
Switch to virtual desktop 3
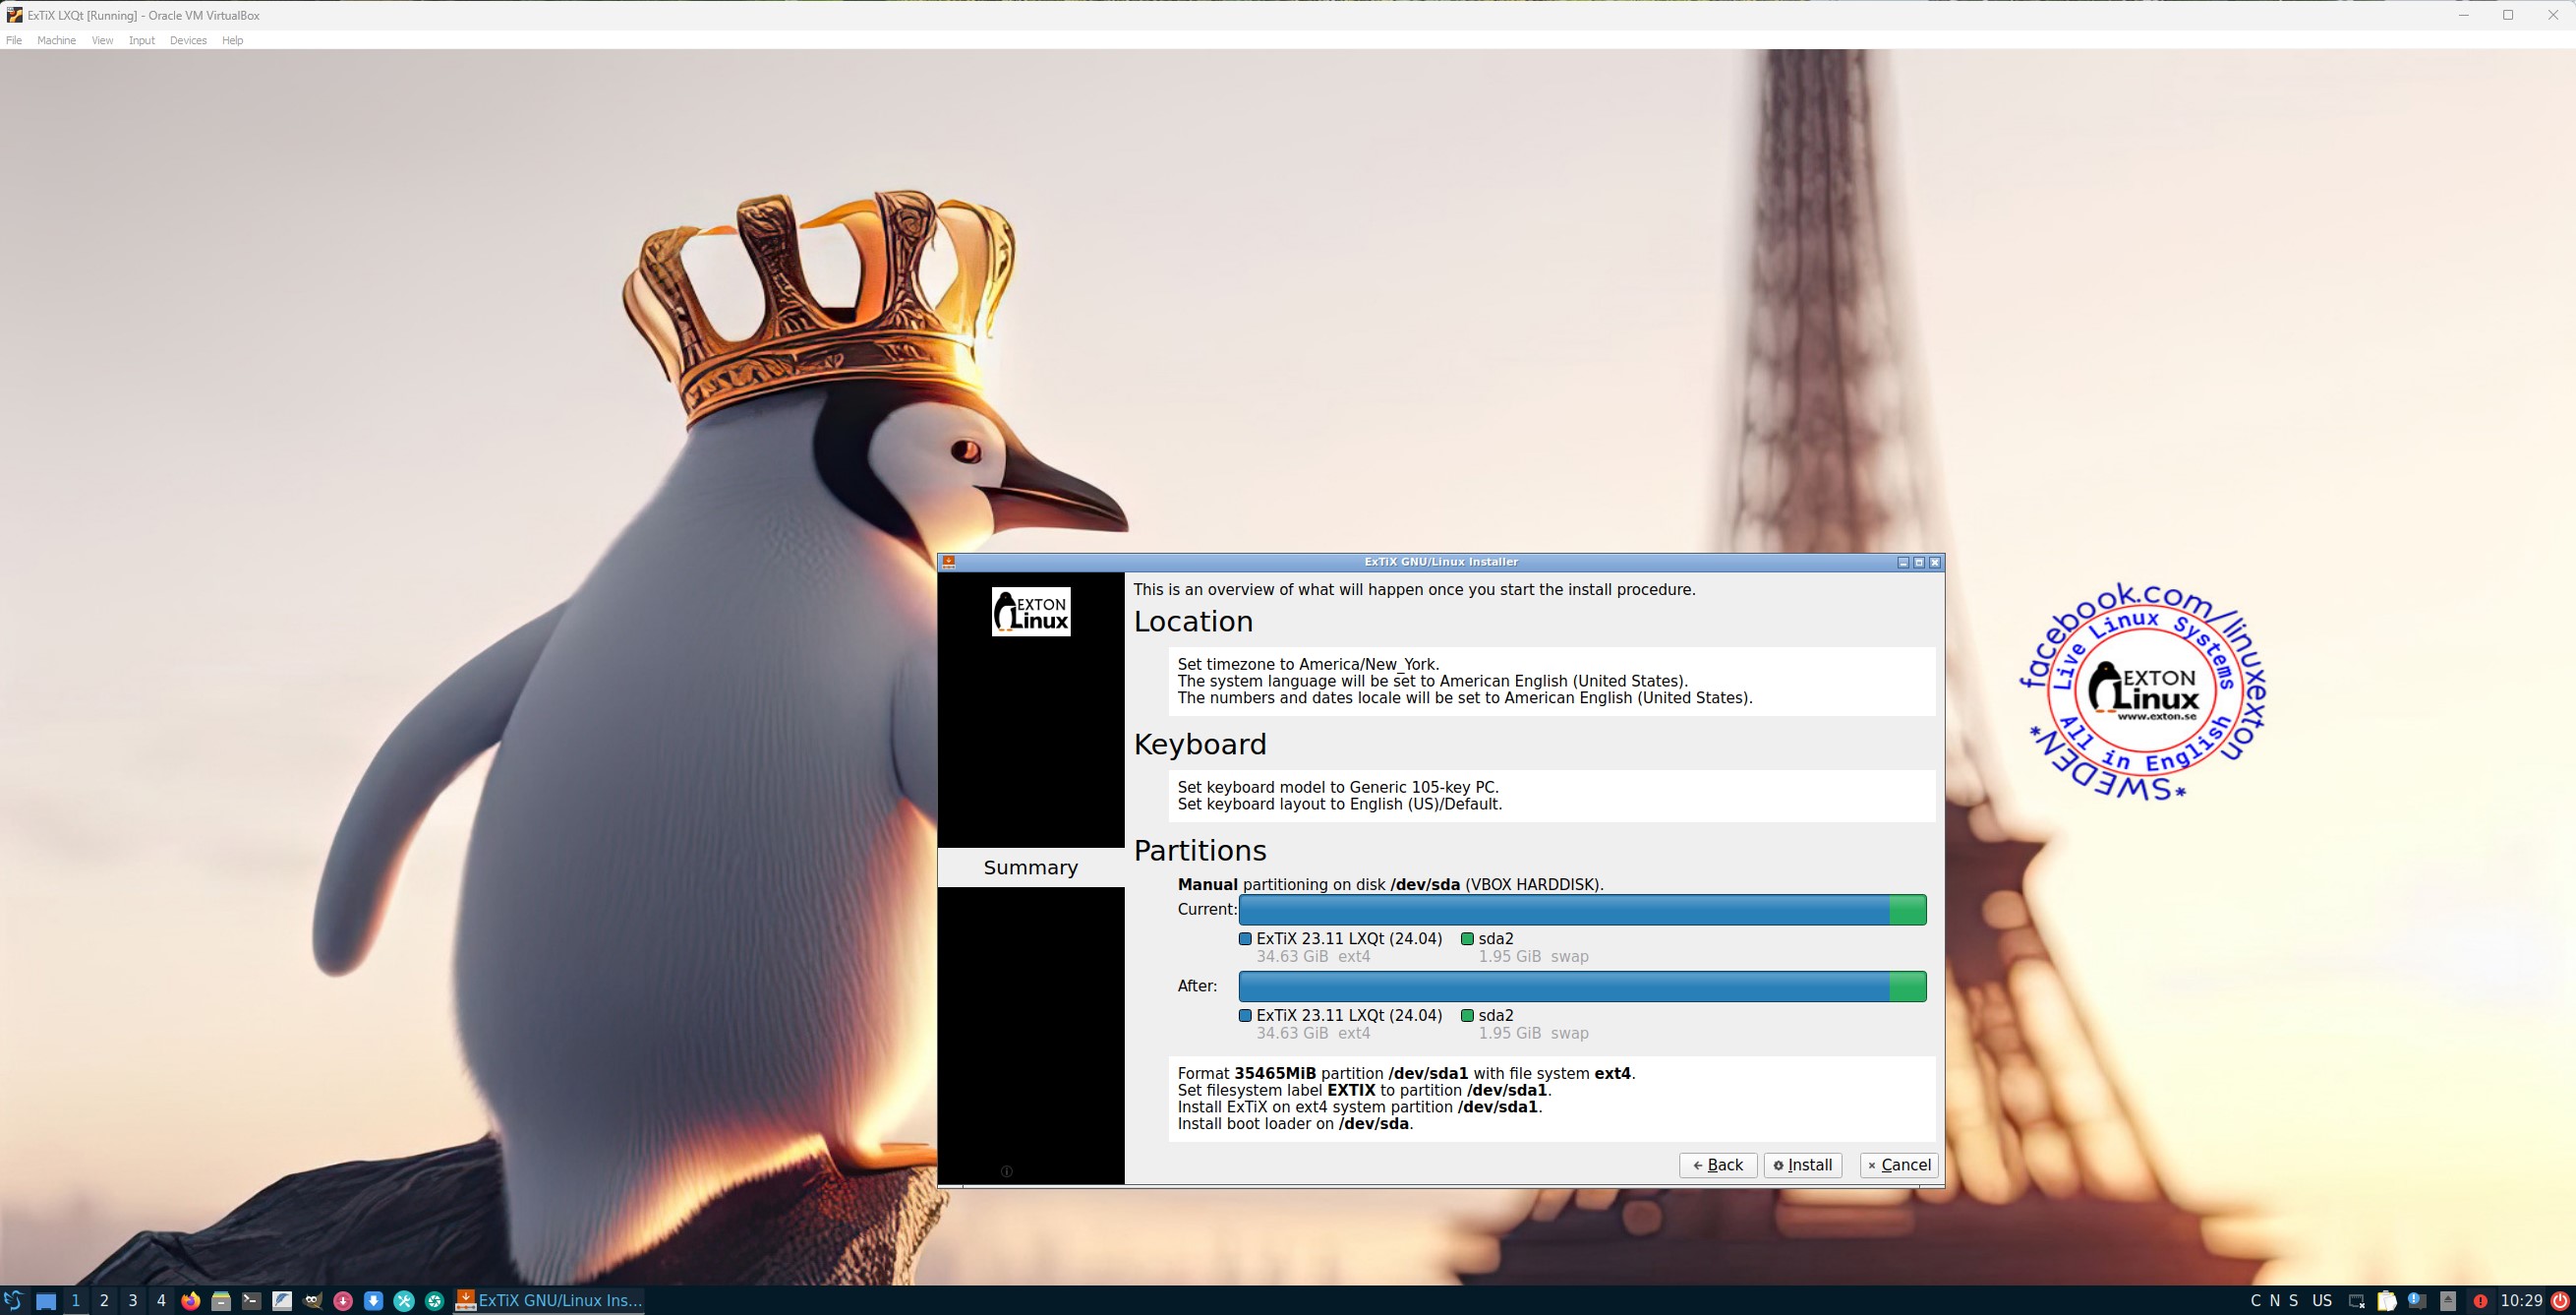[132, 1301]
